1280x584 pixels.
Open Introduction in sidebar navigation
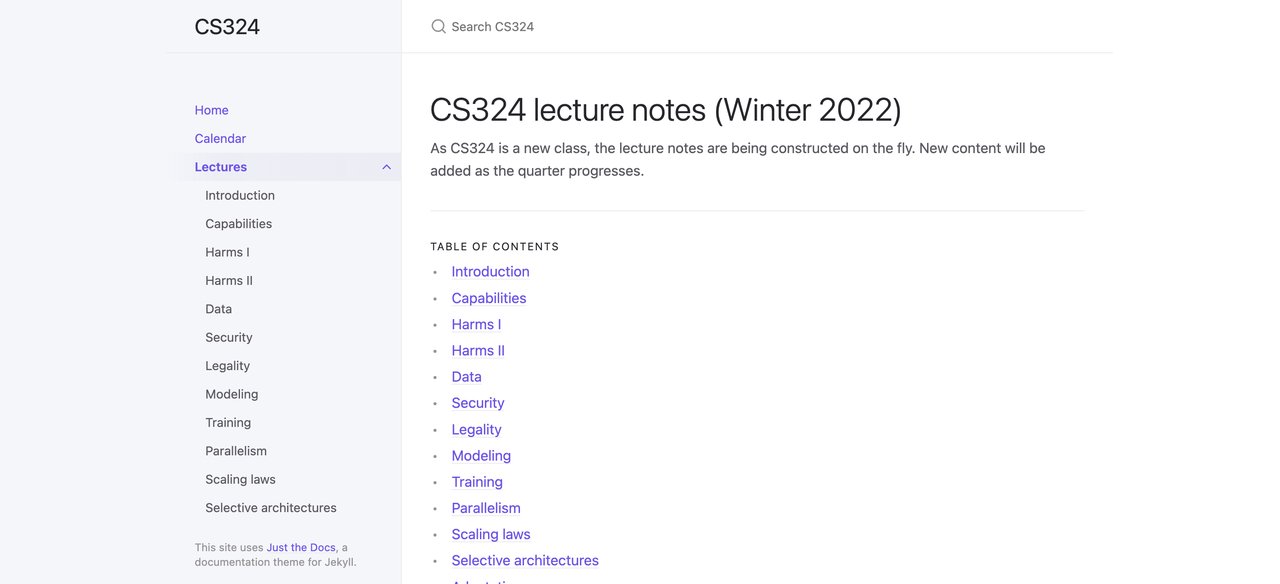pos(240,195)
